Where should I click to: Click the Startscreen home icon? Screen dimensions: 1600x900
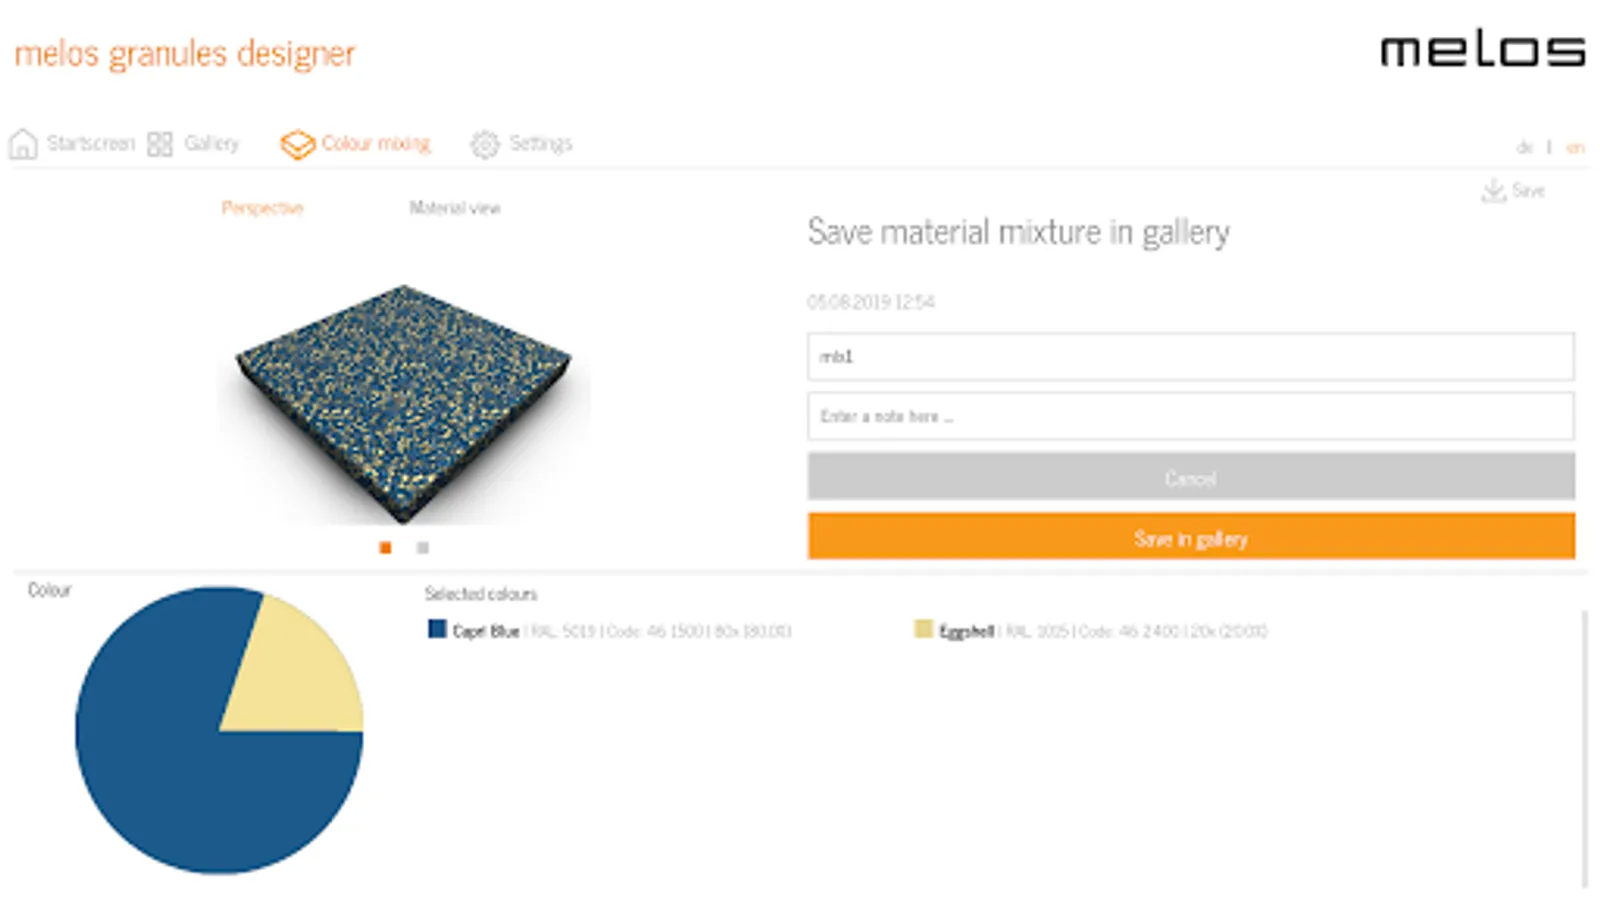tap(23, 144)
